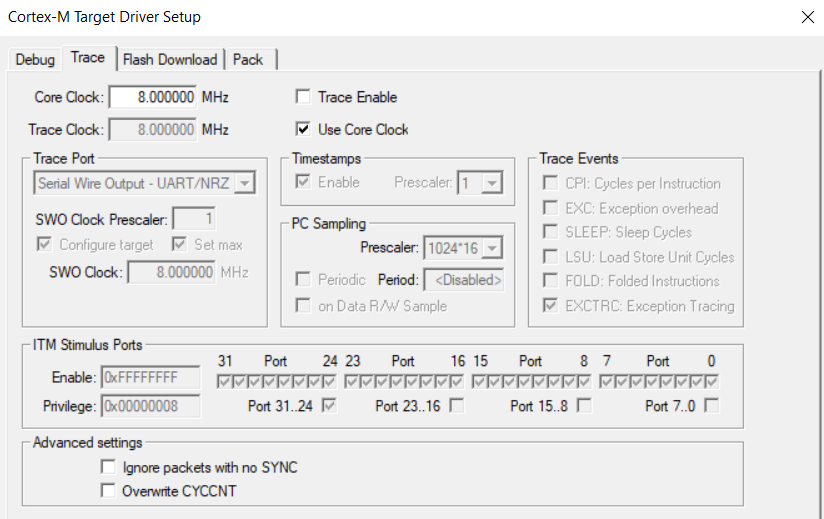Screen dimensions: 824x519
Task: Switch to the Debug tab
Action: (35, 60)
